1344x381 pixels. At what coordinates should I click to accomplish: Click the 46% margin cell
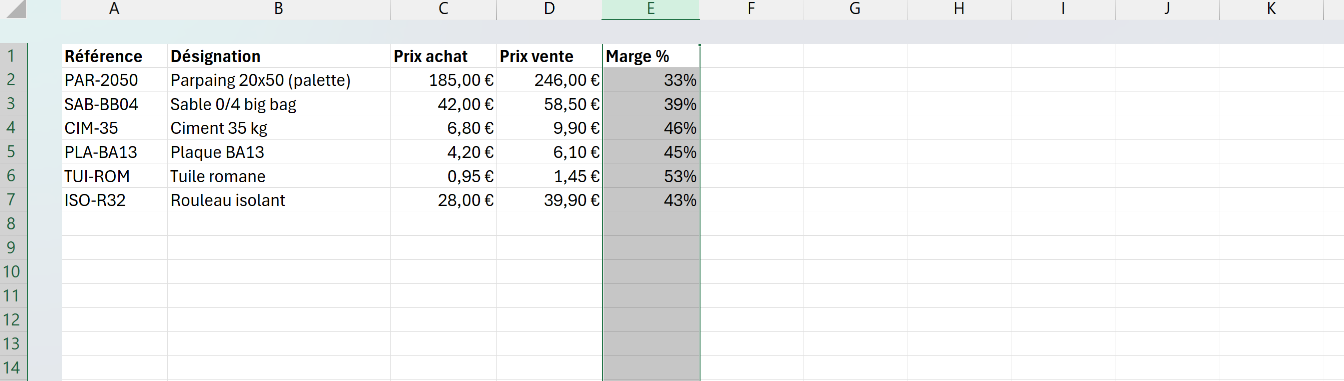[651, 128]
